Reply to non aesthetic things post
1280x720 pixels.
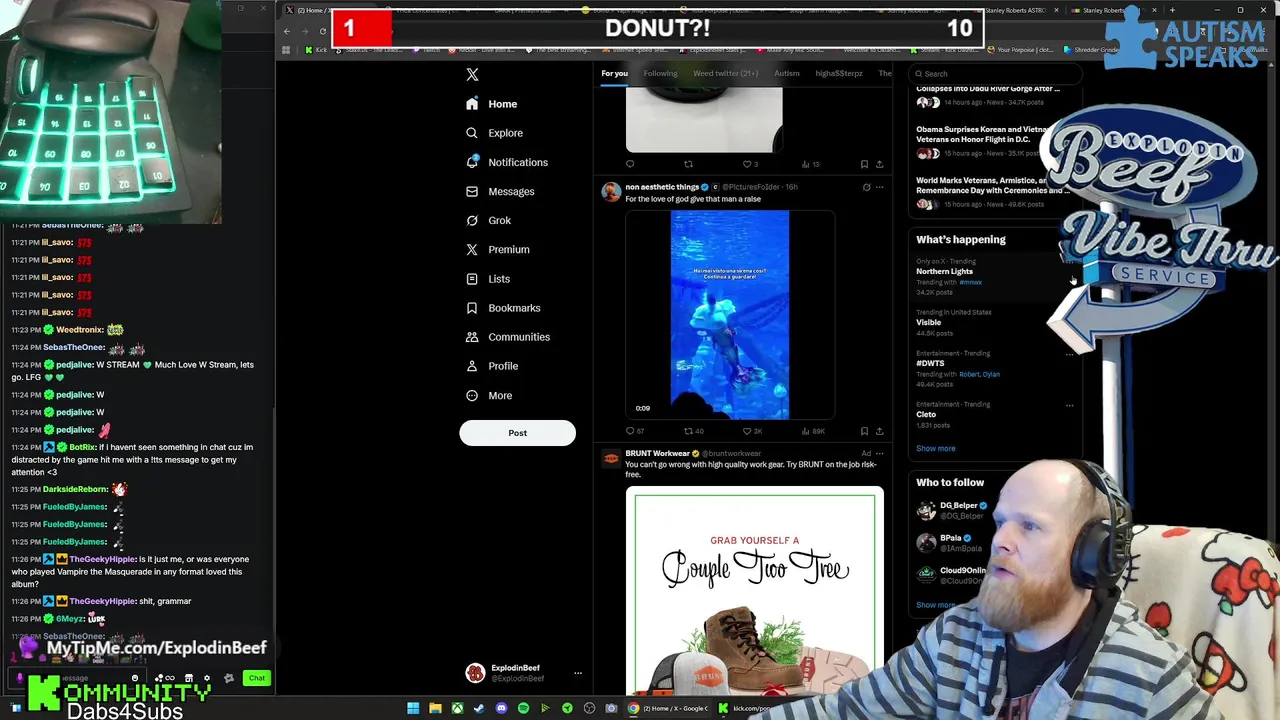point(630,431)
